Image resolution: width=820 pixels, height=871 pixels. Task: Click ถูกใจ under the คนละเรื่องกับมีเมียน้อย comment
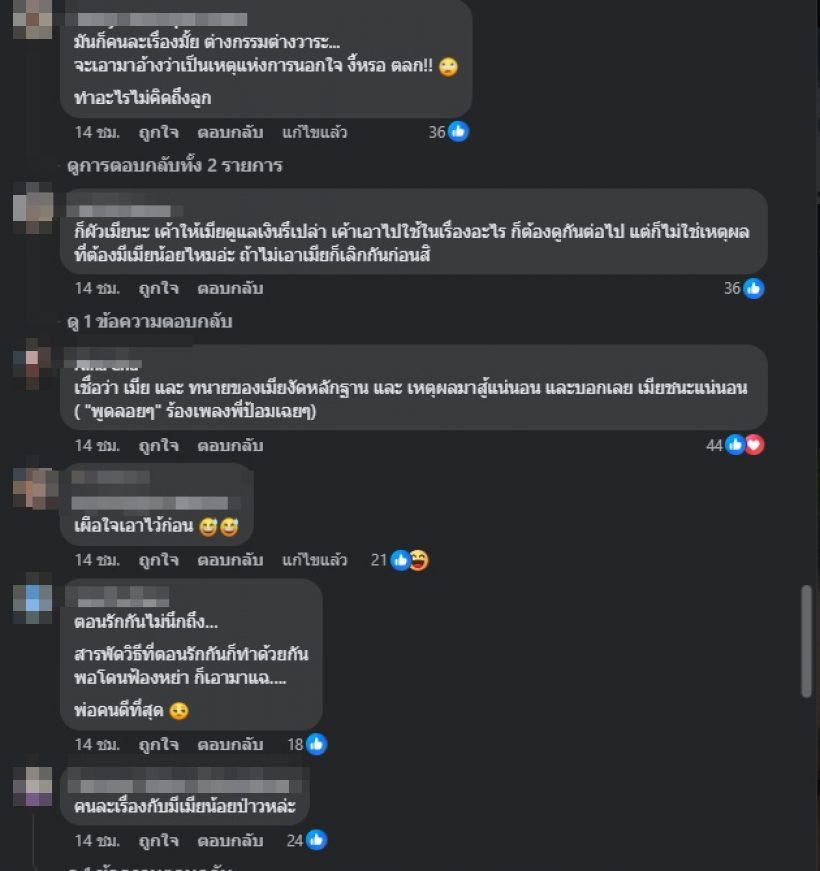click(159, 840)
